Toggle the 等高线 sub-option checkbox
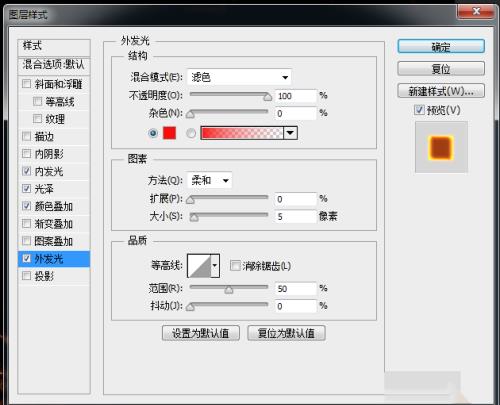Image resolution: width=500 pixels, height=405 pixels. coord(37,101)
